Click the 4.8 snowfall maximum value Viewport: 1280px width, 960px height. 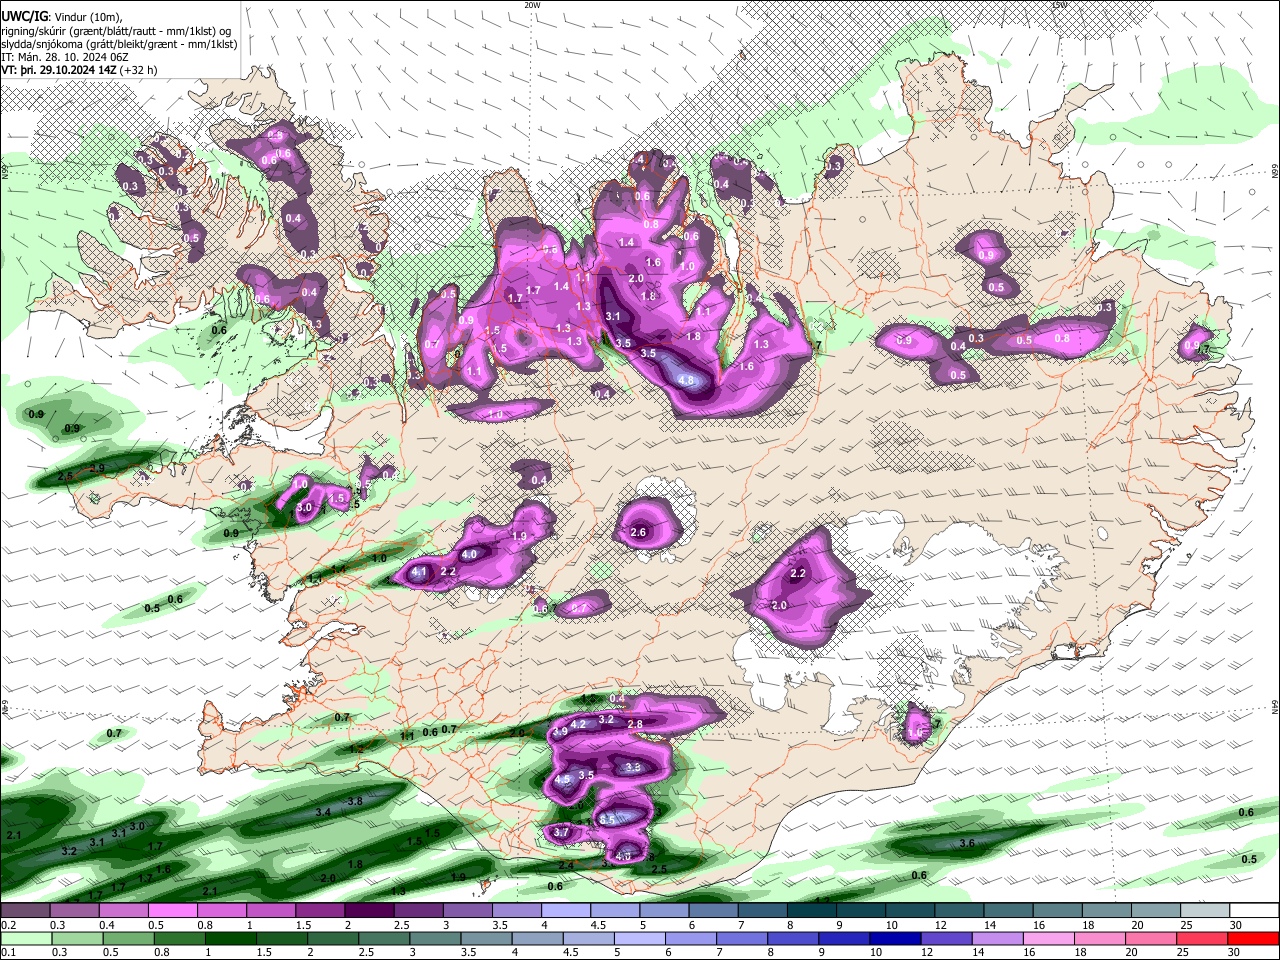click(686, 380)
